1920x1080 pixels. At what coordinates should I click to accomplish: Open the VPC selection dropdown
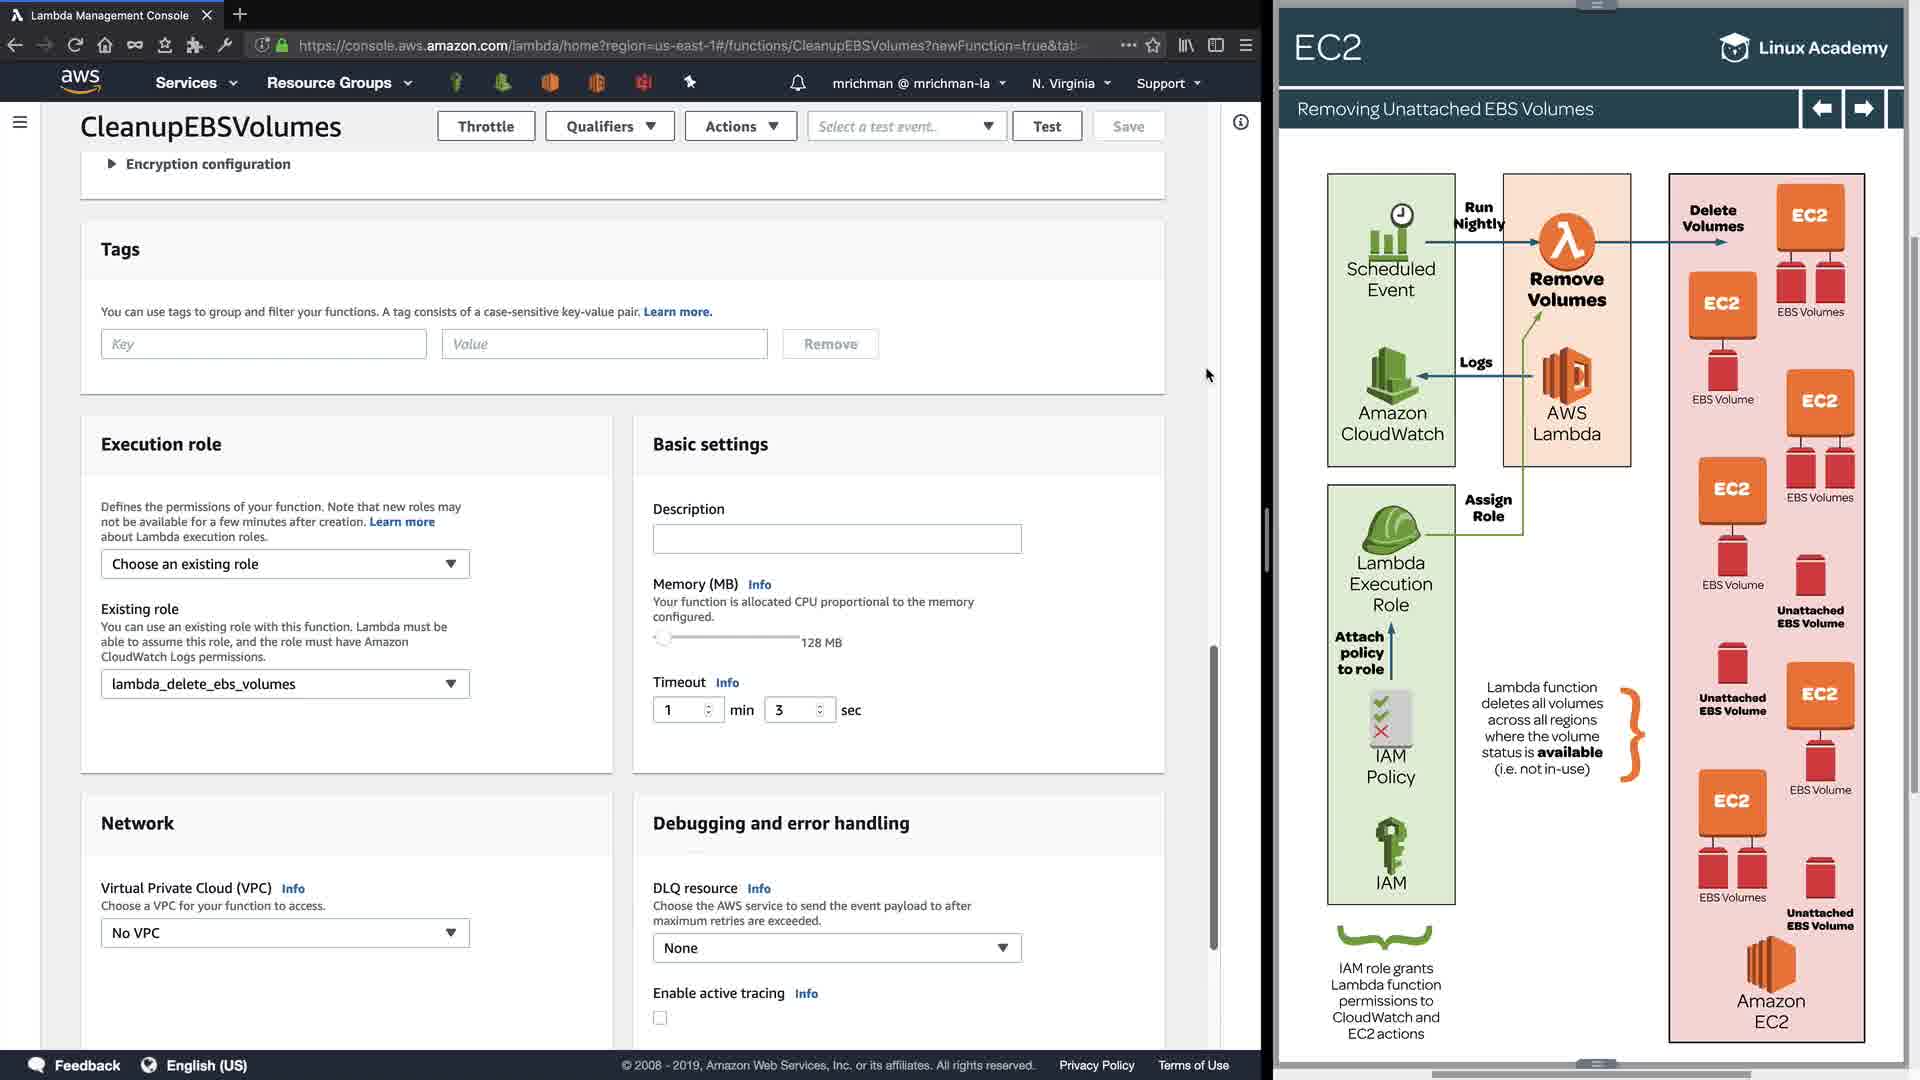pos(285,933)
